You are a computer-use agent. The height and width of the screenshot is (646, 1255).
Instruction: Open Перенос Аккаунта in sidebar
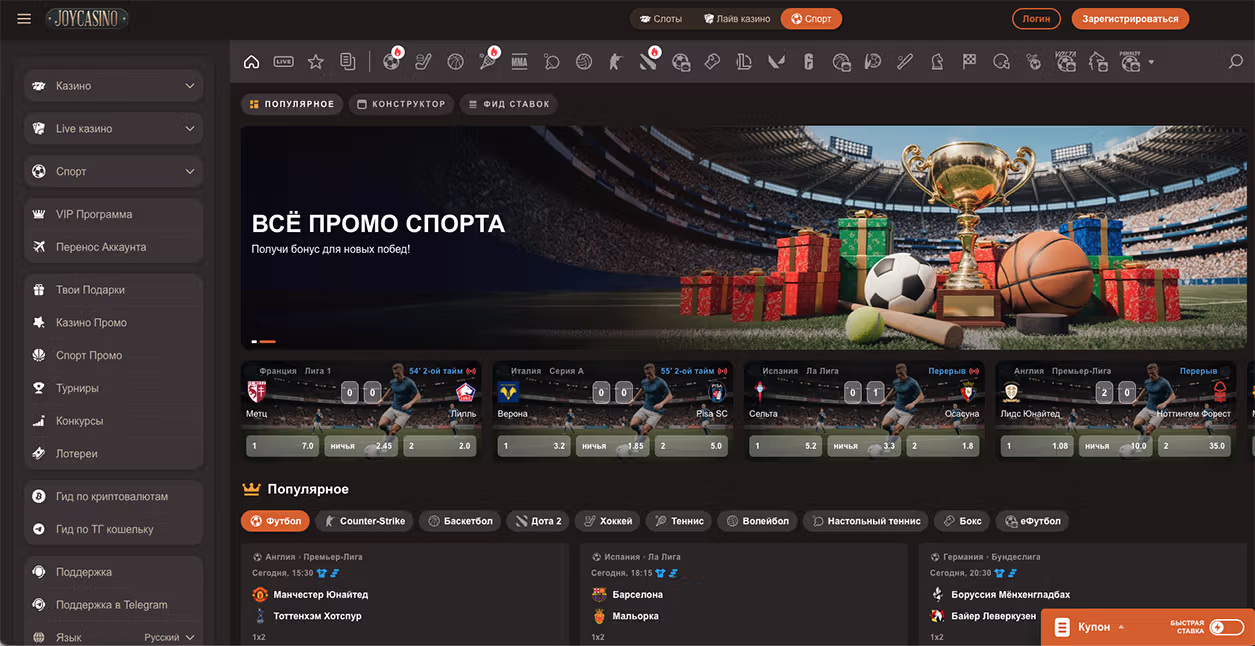[113, 247]
